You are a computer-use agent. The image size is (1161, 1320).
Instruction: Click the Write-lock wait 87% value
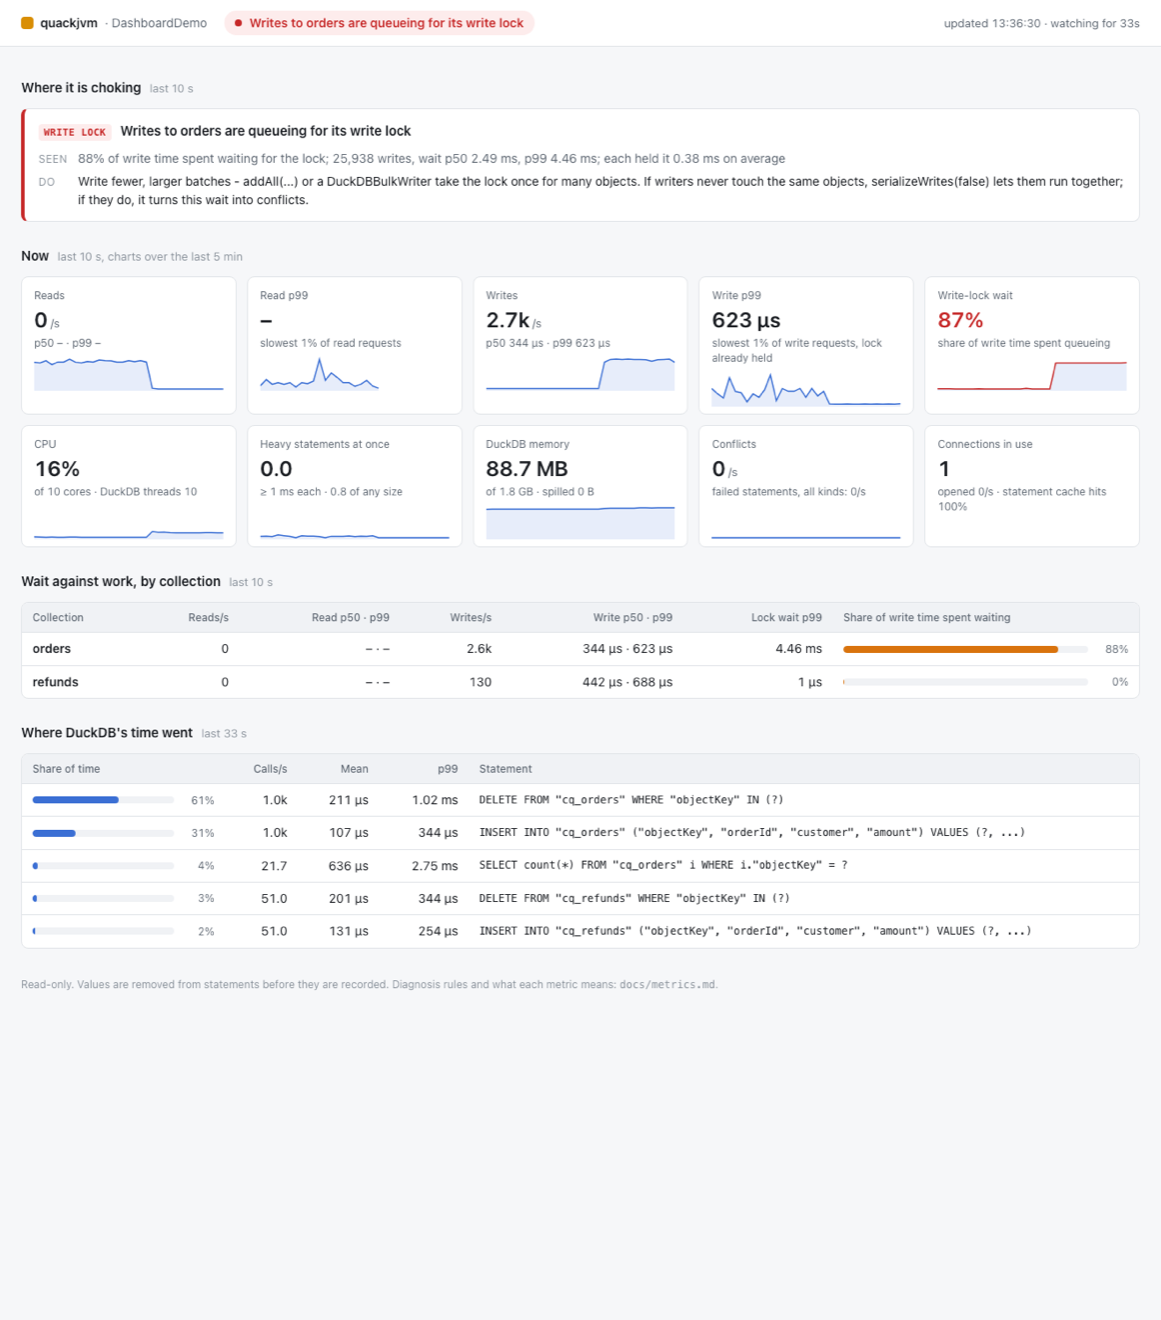click(x=960, y=320)
